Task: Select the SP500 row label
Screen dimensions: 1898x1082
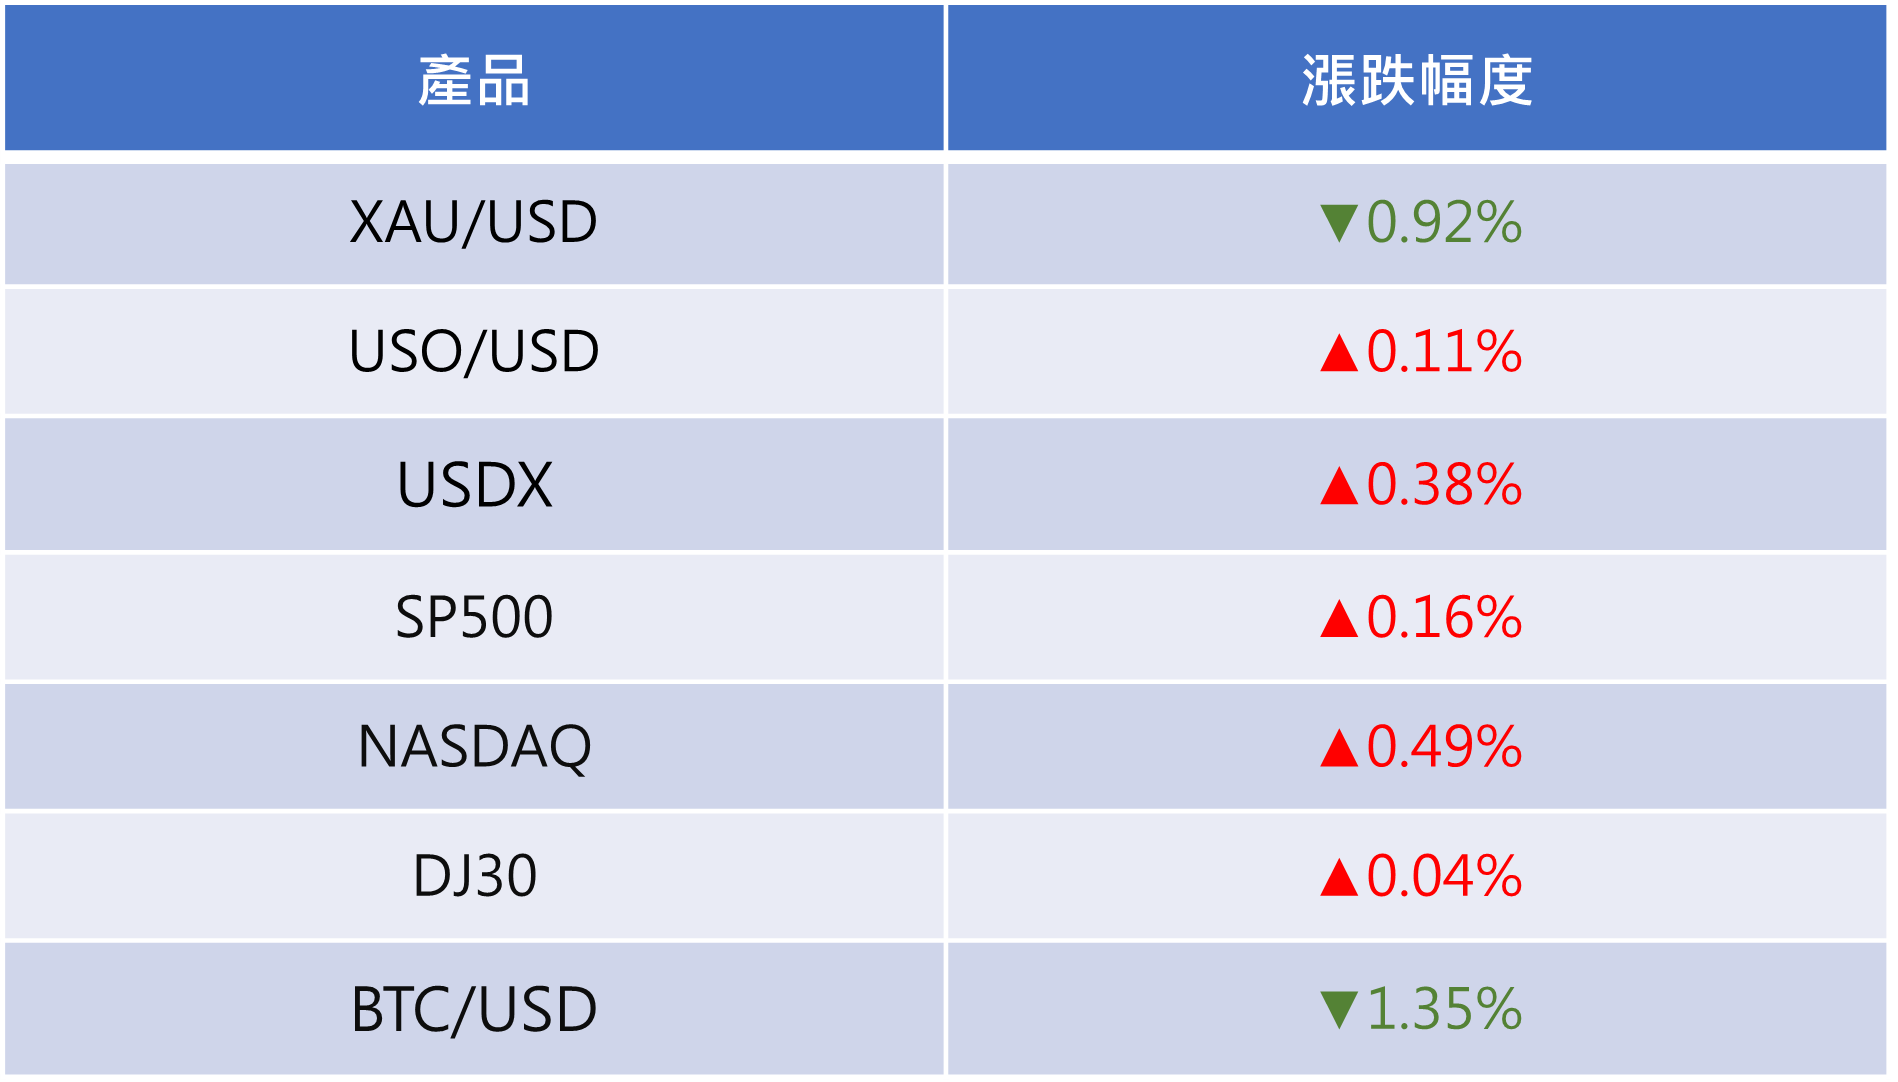Action: click(x=474, y=617)
